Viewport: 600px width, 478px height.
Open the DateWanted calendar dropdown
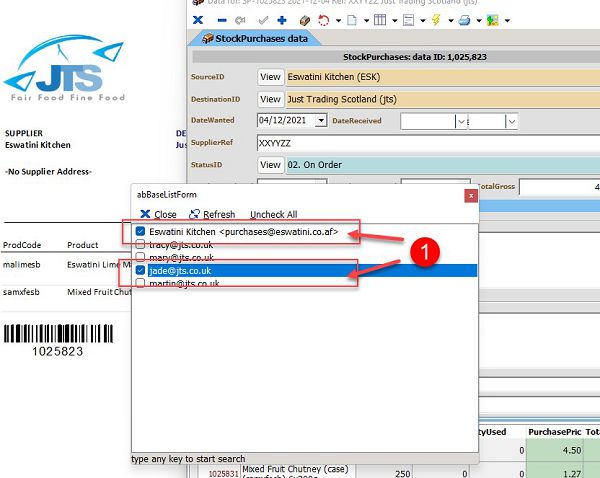click(x=321, y=121)
